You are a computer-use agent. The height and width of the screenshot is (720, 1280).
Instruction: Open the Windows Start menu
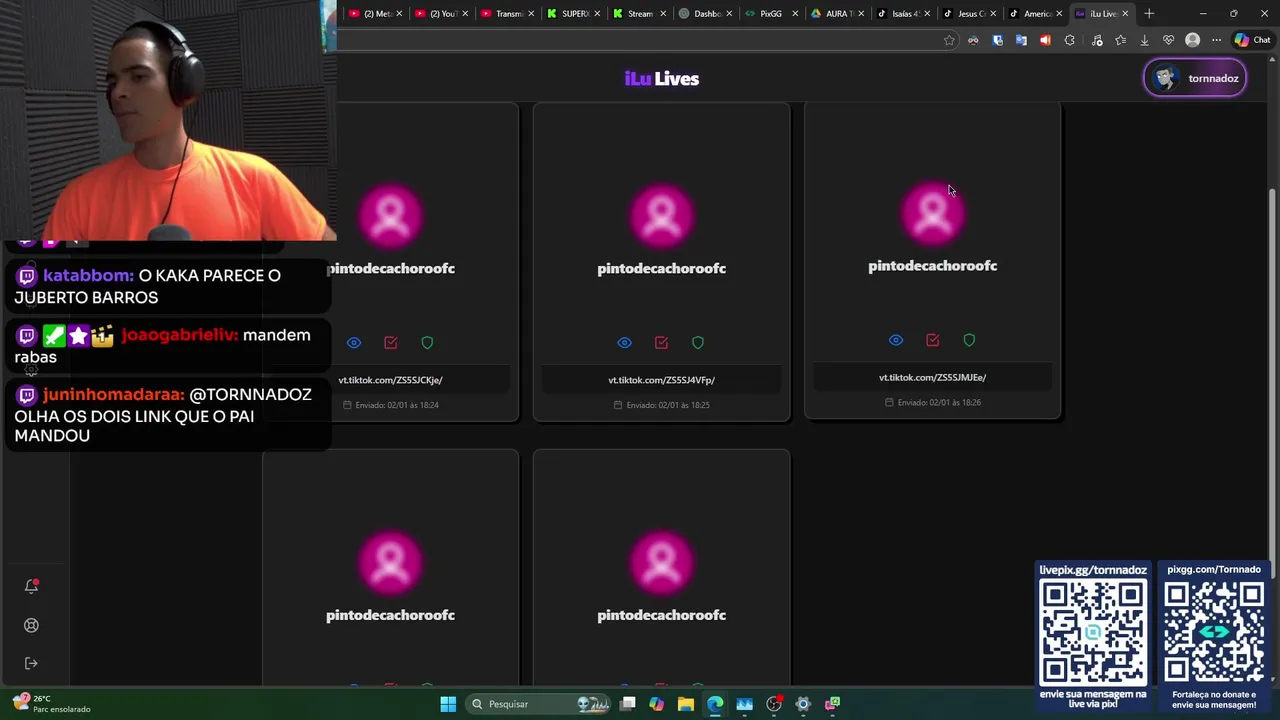point(448,704)
